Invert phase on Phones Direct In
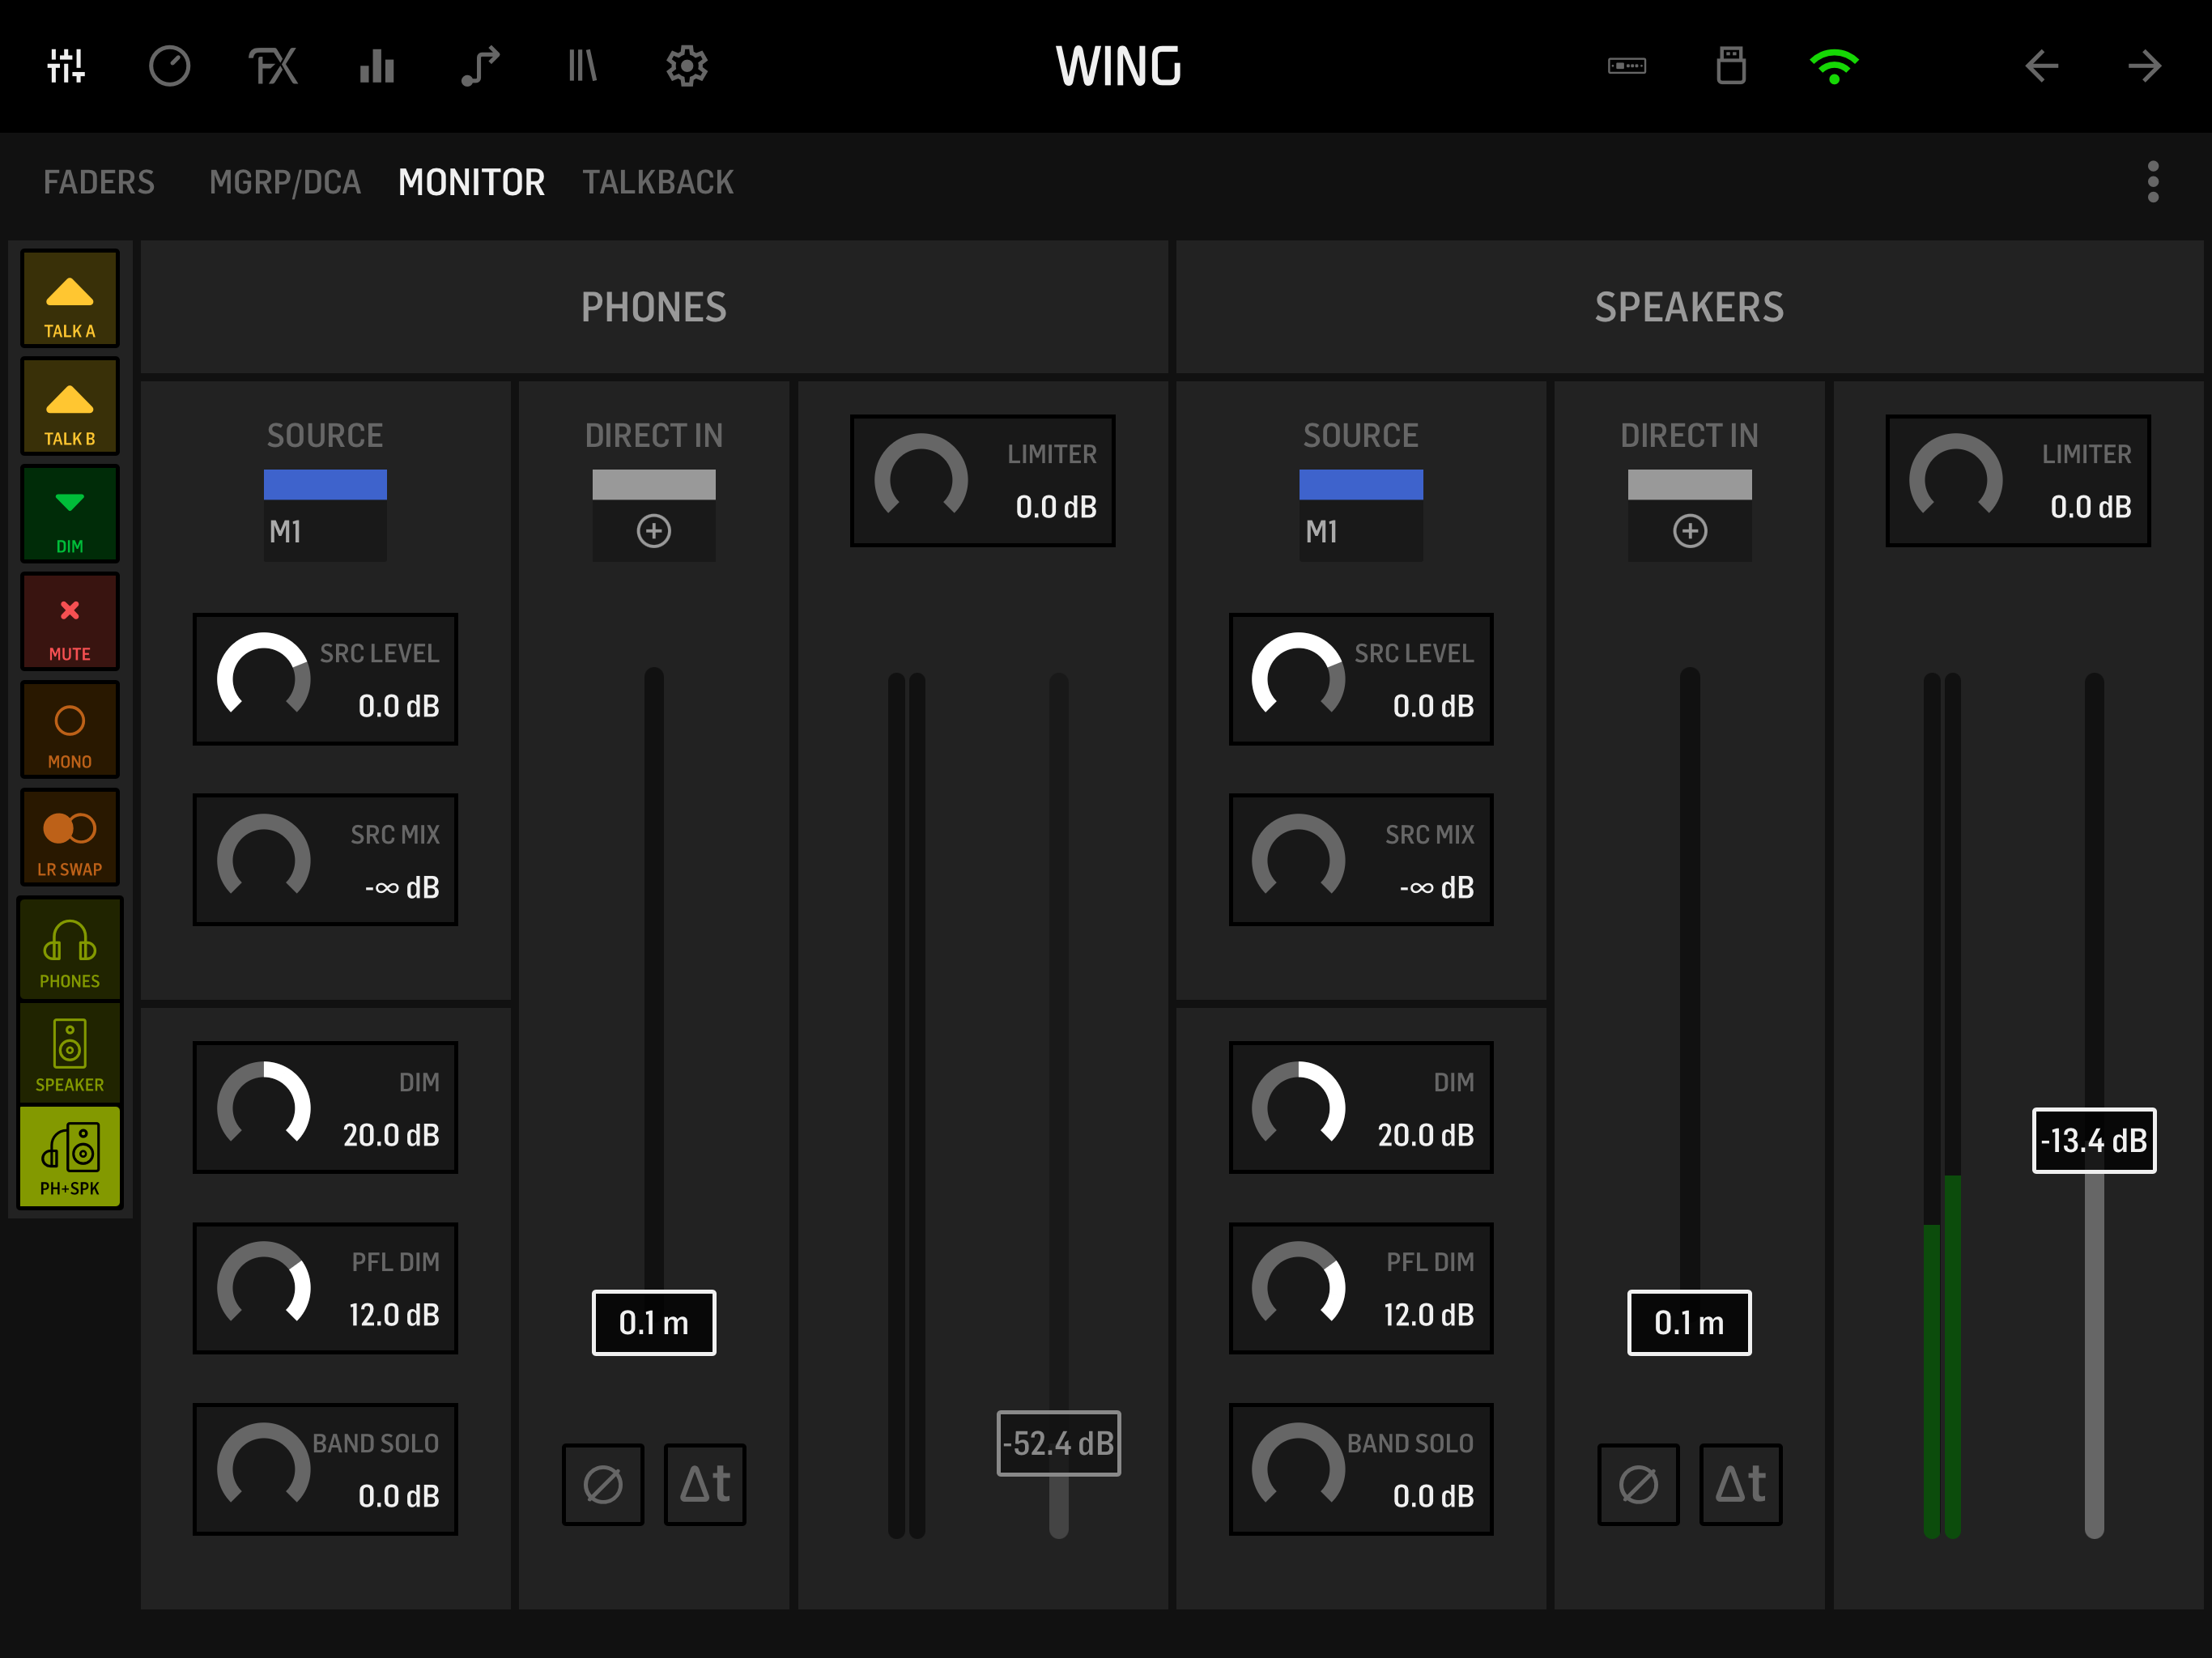 coord(603,1484)
